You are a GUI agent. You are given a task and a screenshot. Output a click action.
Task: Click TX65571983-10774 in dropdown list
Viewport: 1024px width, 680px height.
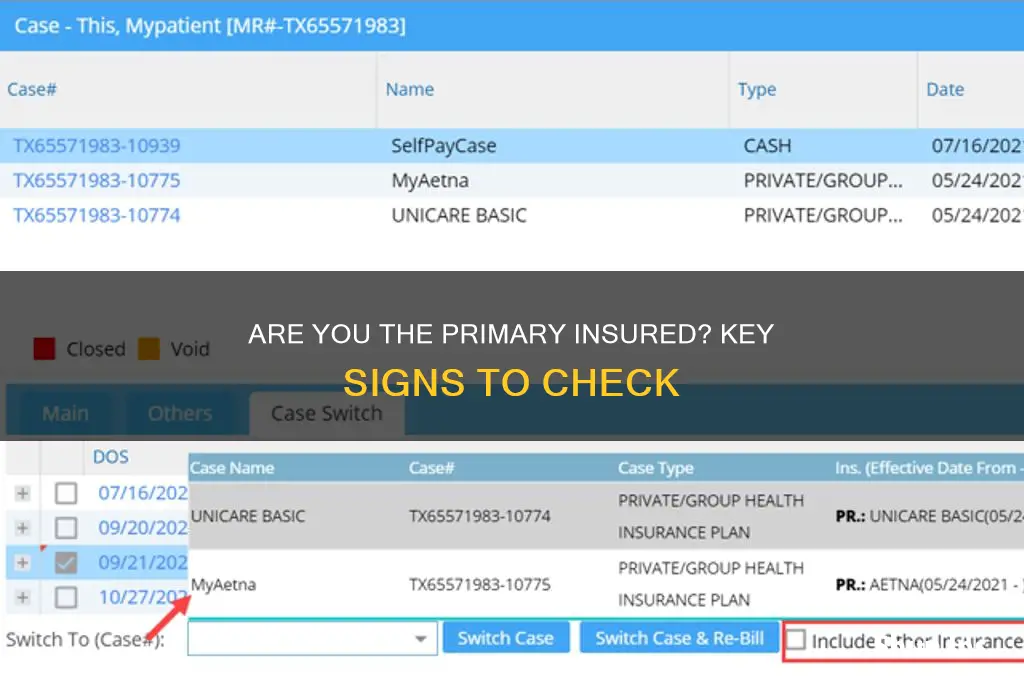click(480, 516)
